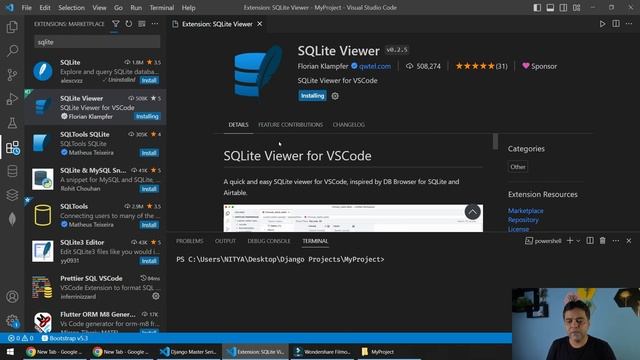Refresh the extensions list

pos(129,24)
